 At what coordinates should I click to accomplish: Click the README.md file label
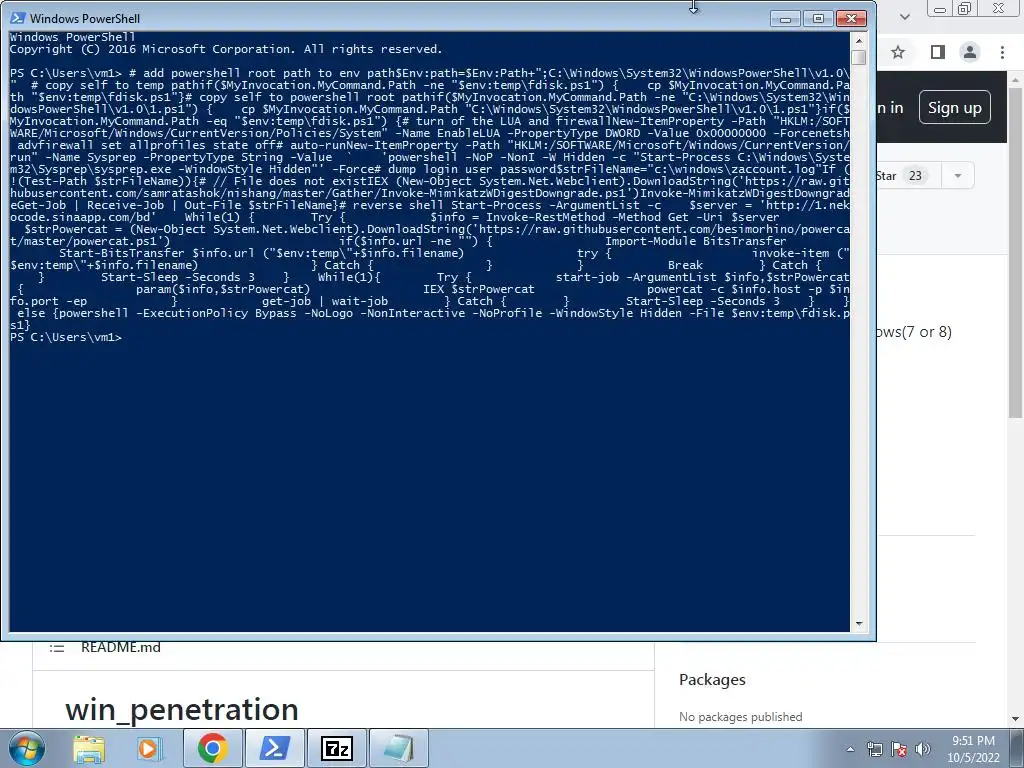tap(121, 647)
